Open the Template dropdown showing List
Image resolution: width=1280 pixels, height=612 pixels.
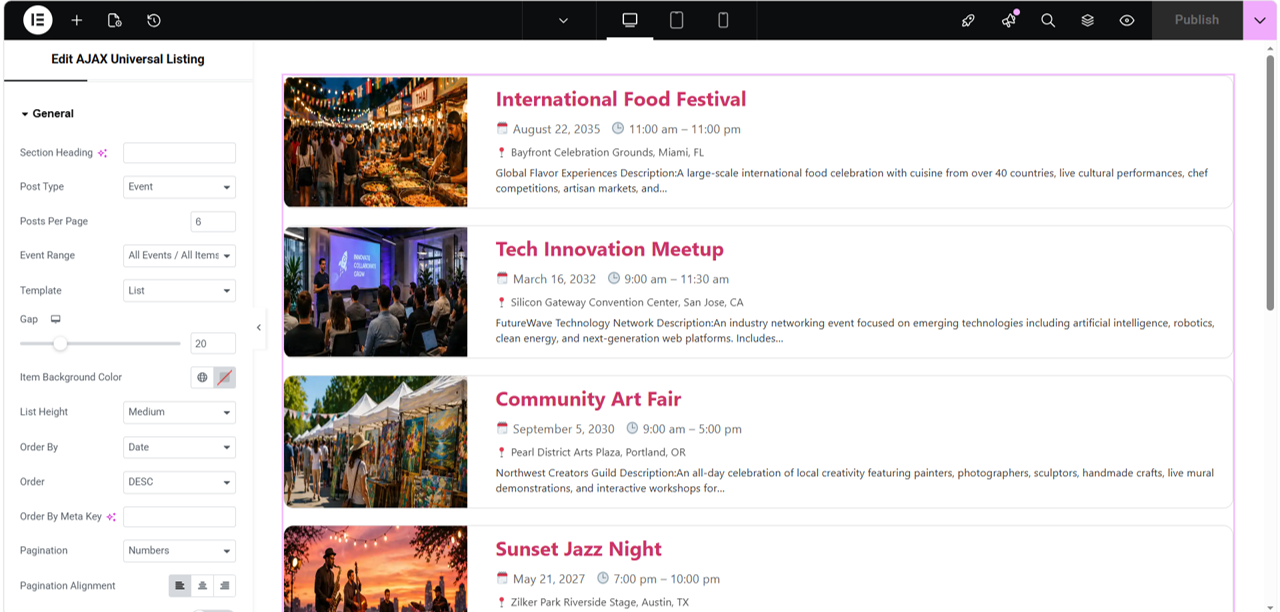180,291
